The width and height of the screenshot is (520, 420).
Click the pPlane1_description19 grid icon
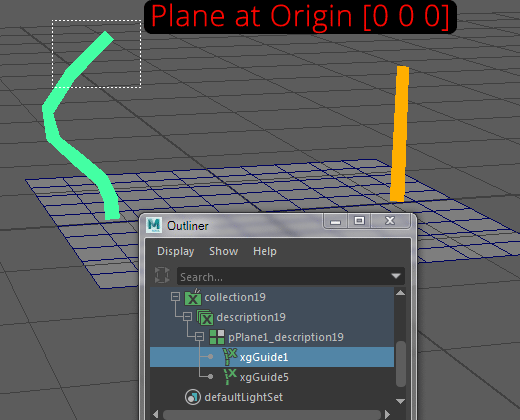click(217, 337)
